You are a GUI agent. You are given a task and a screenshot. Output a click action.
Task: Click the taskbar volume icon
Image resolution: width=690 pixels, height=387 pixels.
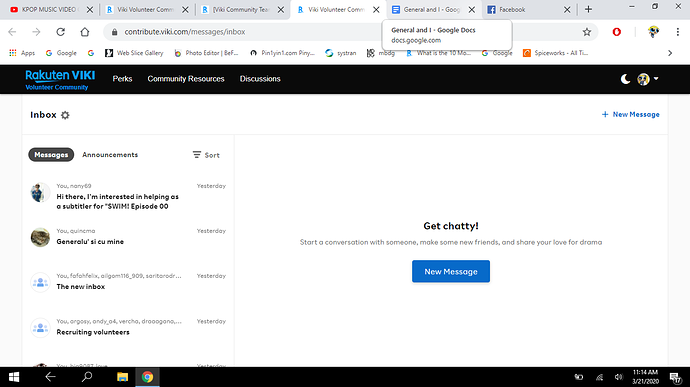[618, 377]
